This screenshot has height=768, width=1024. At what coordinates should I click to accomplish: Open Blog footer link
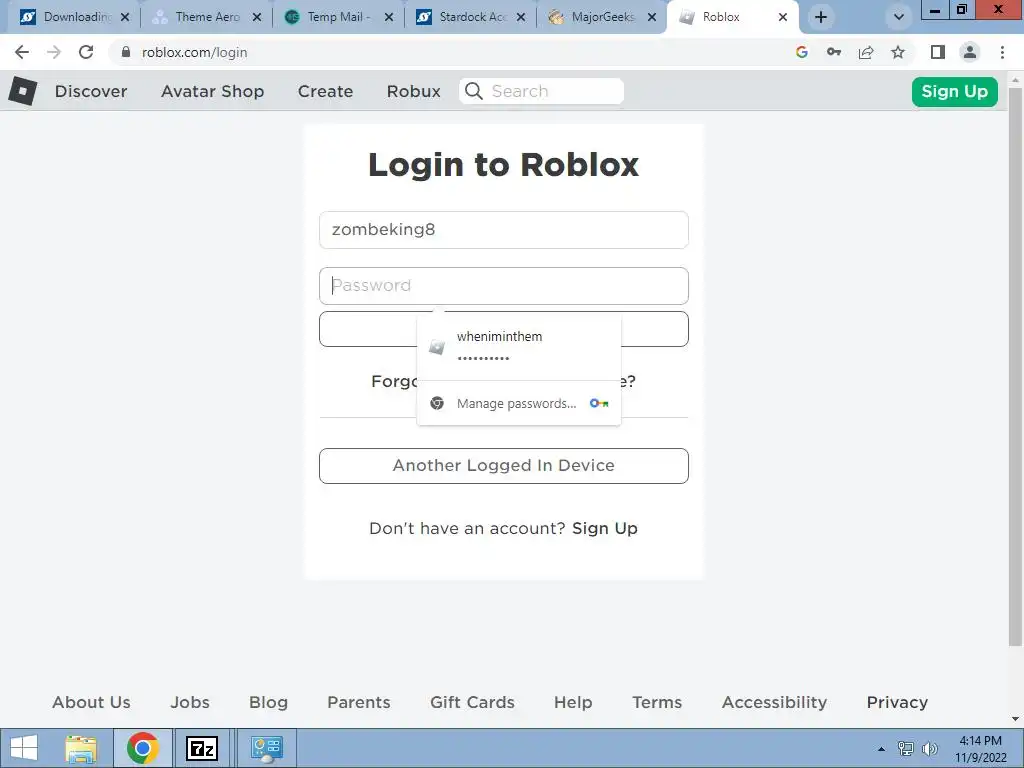[268, 702]
